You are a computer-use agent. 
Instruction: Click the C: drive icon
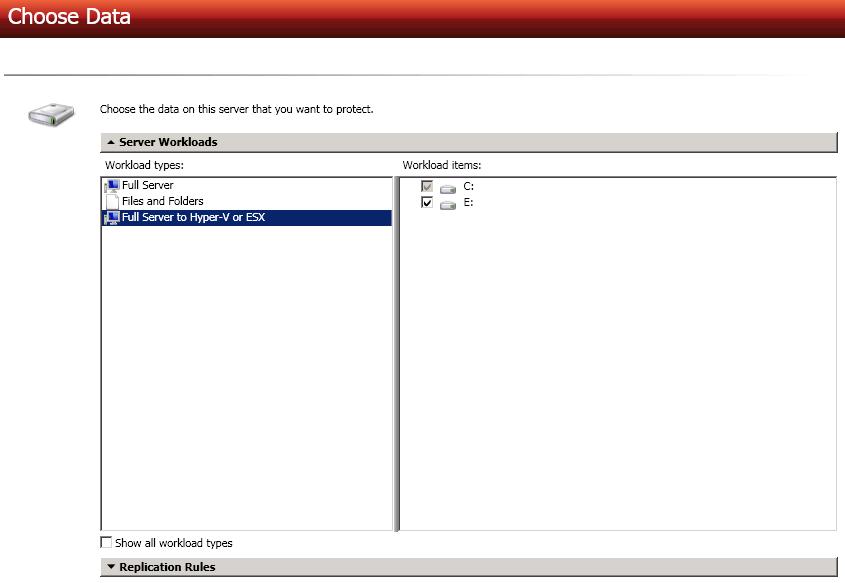click(x=447, y=187)
